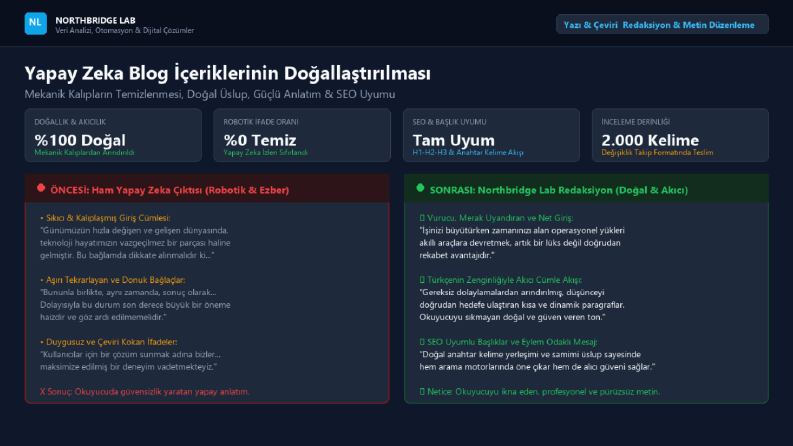Click 'Duygusuz ve Çeviri Kokan İfadeler' subheading

[109, 342]
